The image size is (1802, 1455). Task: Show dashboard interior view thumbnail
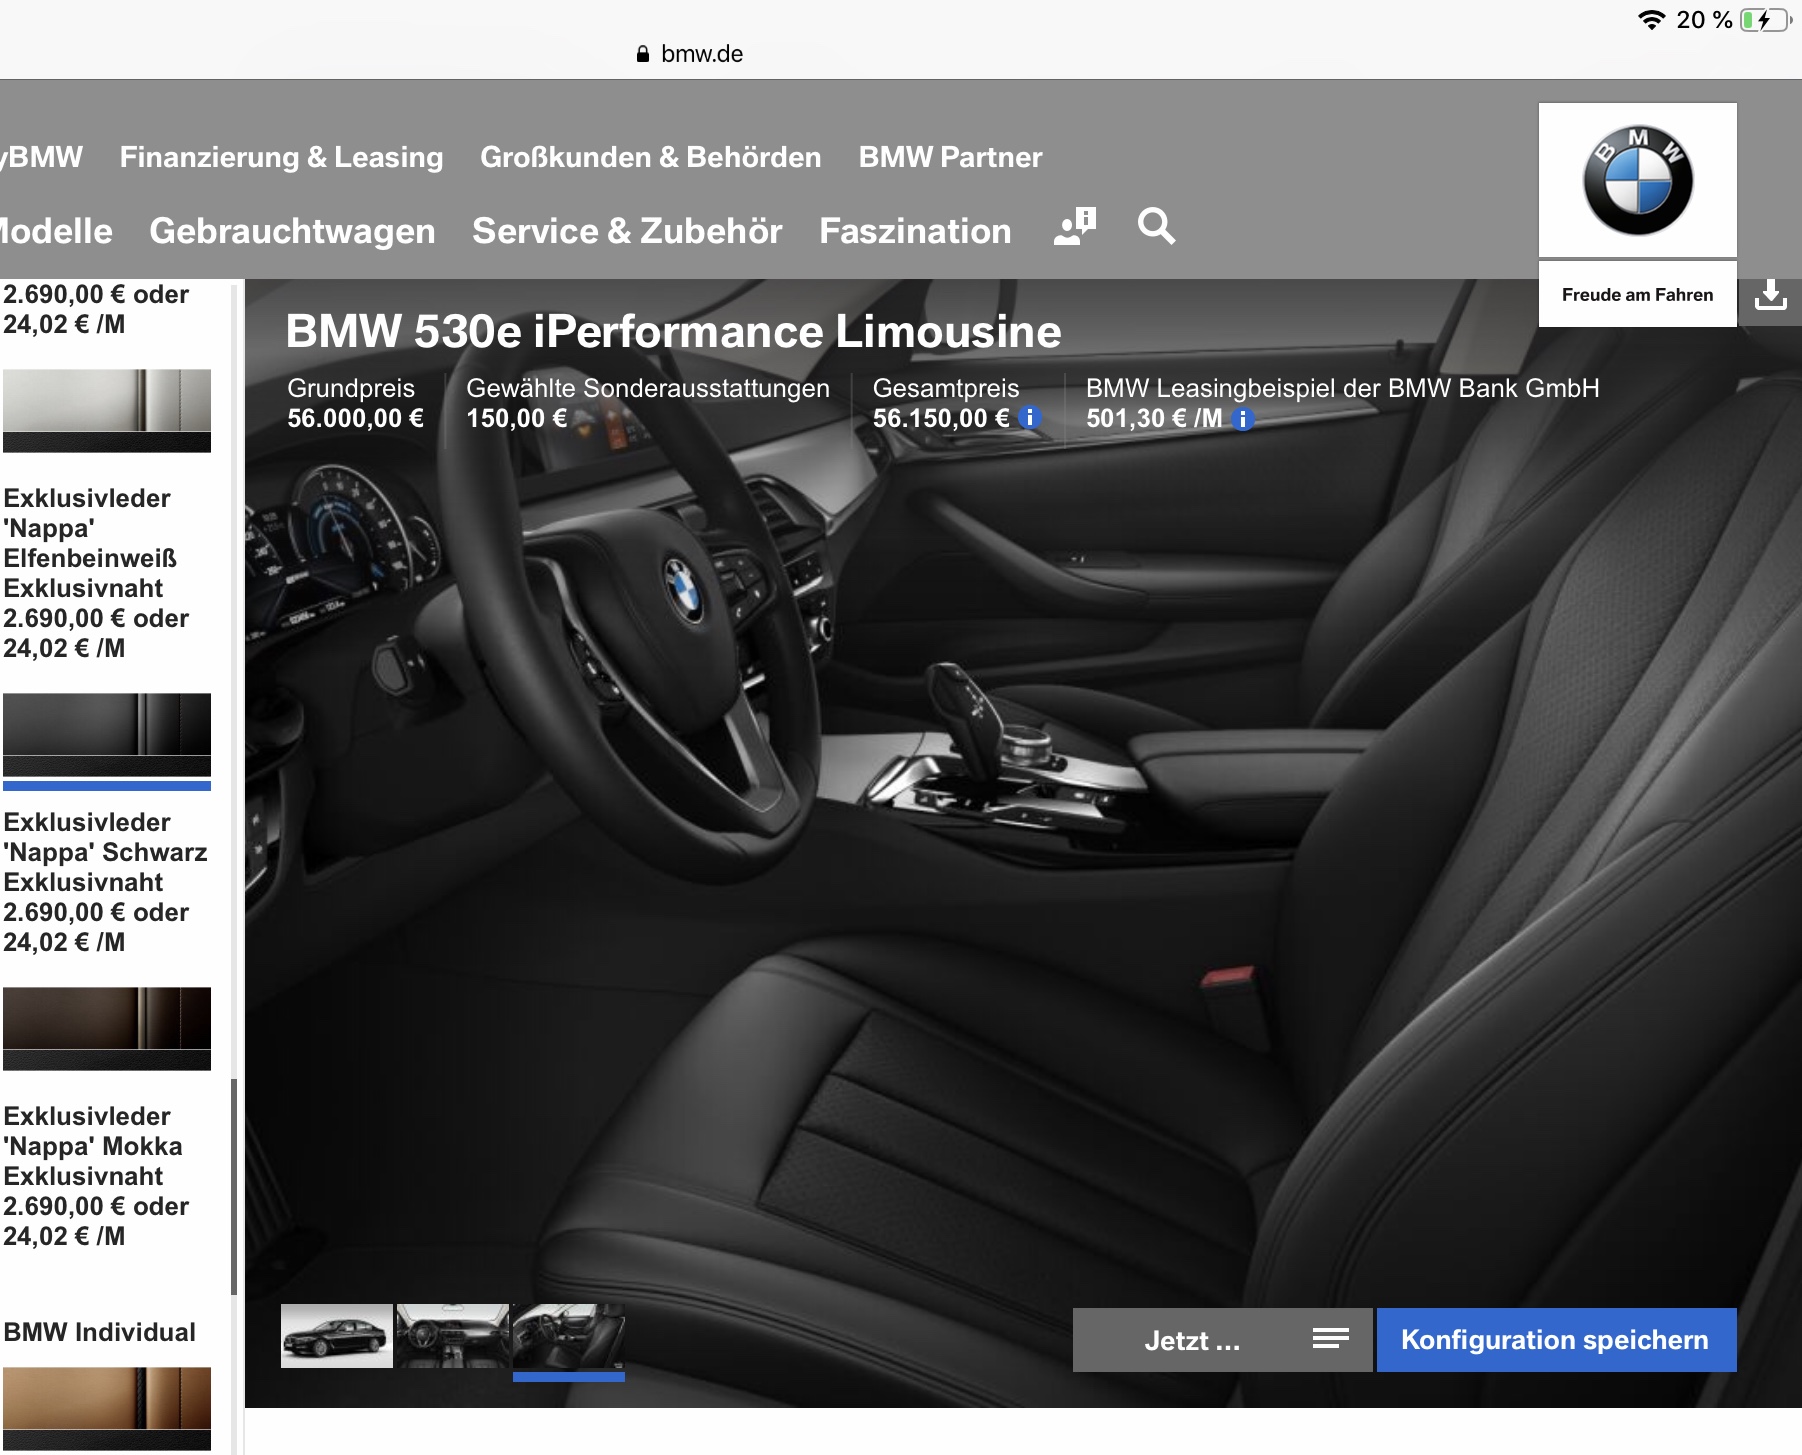[453, 1336]
